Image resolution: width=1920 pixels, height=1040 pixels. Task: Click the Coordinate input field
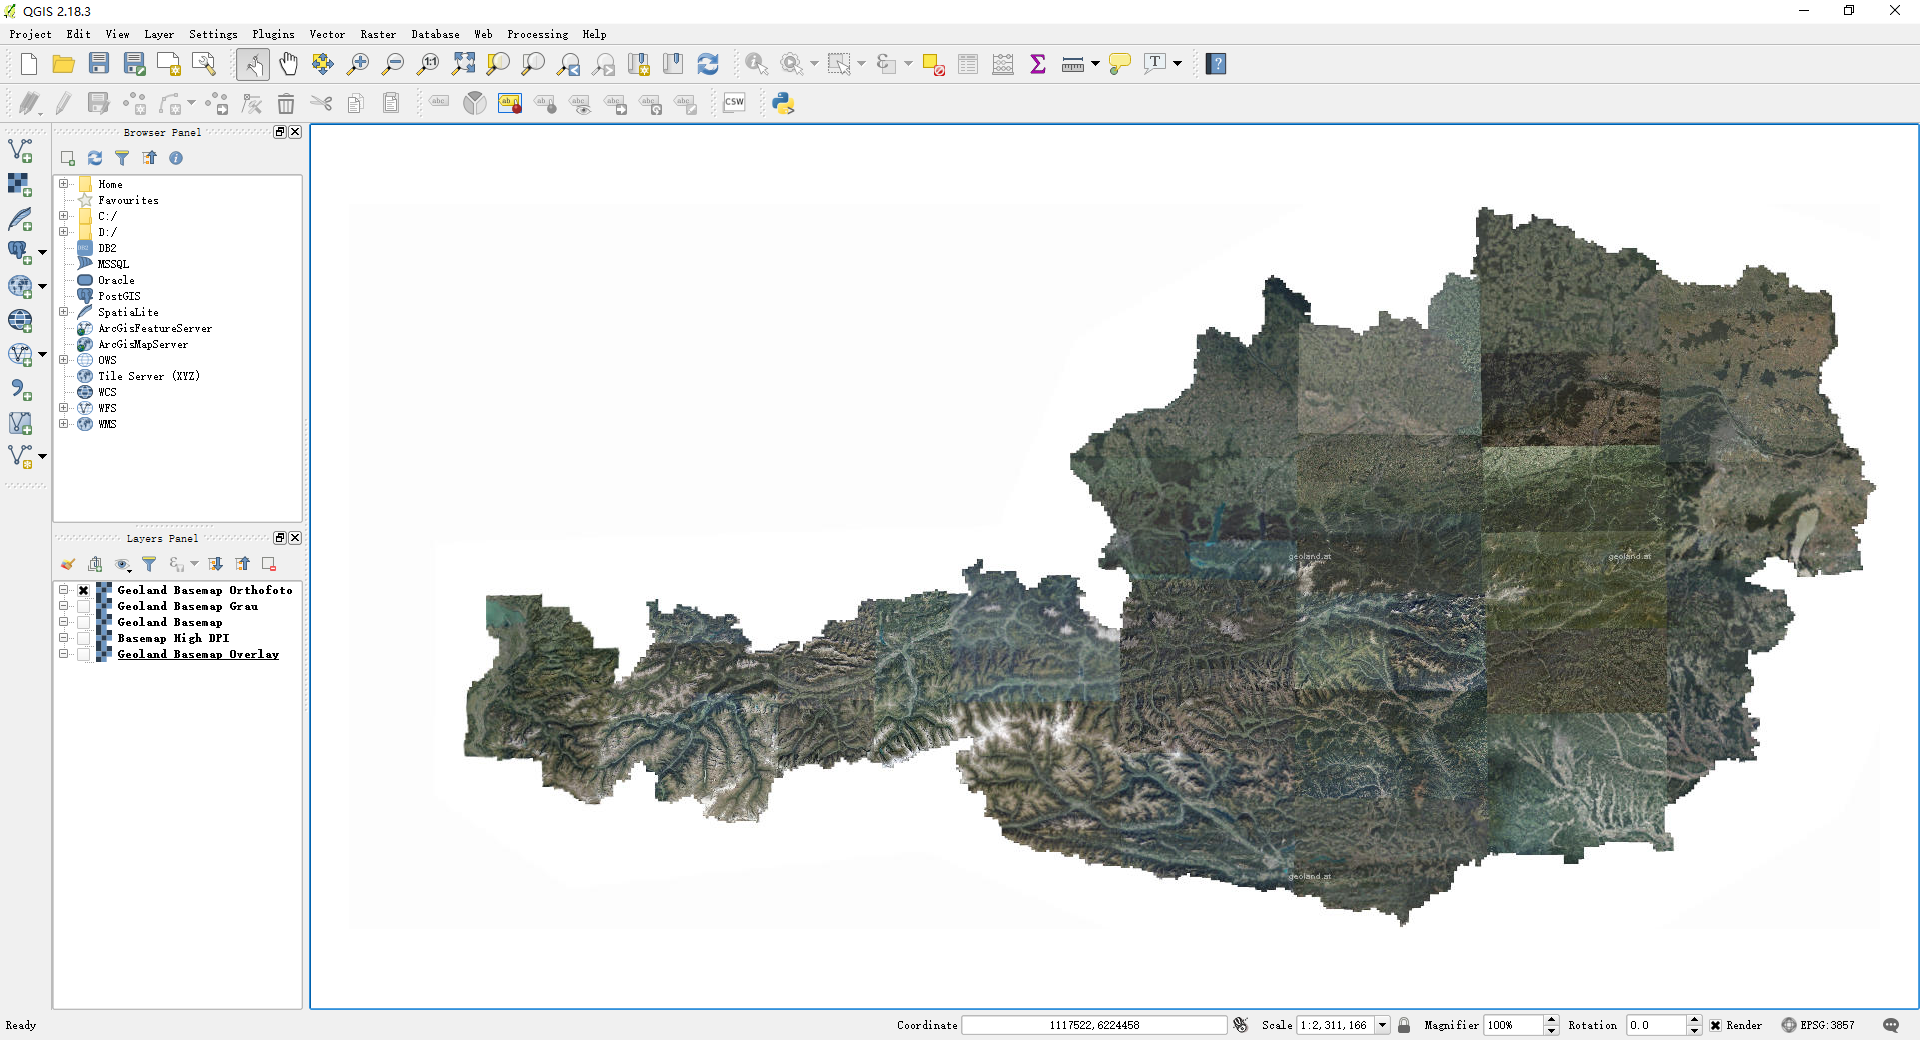[1094, 1025]
